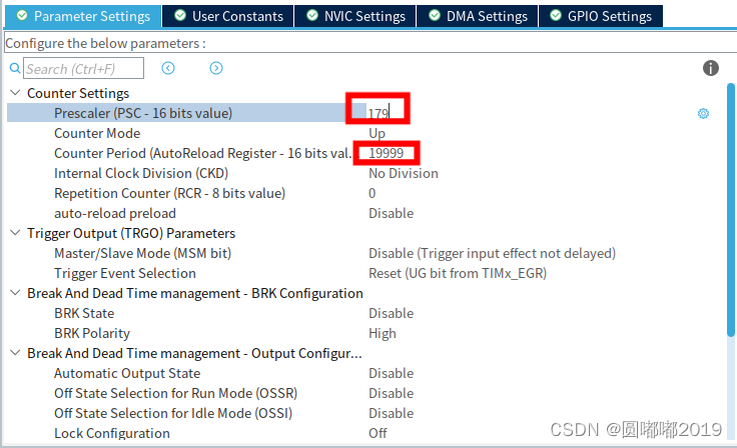Screen dimensions: 737x448
Task: Open OSSR Run Mode Disable value
Action: [391, 393]
